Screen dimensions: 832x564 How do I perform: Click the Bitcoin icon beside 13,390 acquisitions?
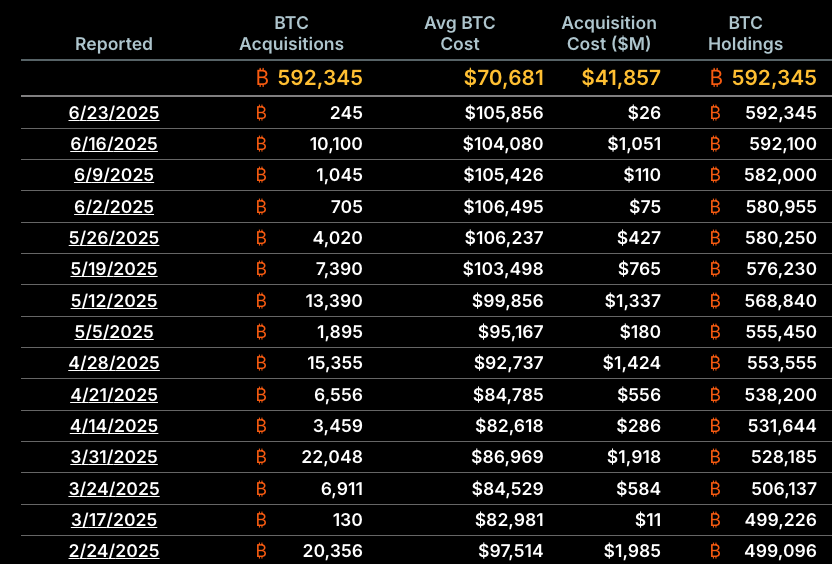(262, 300)
